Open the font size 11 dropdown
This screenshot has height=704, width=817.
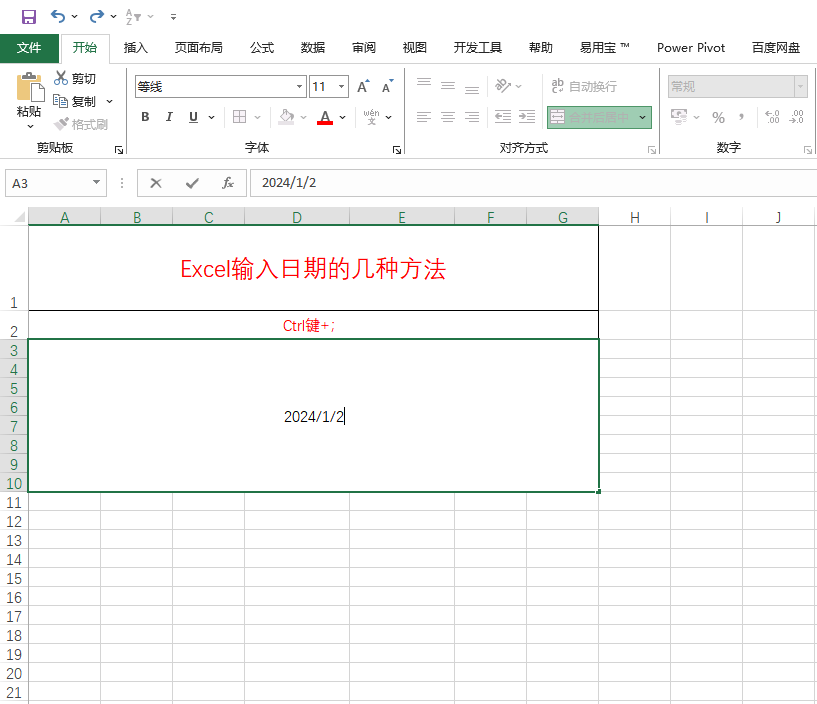coord(341,87)
